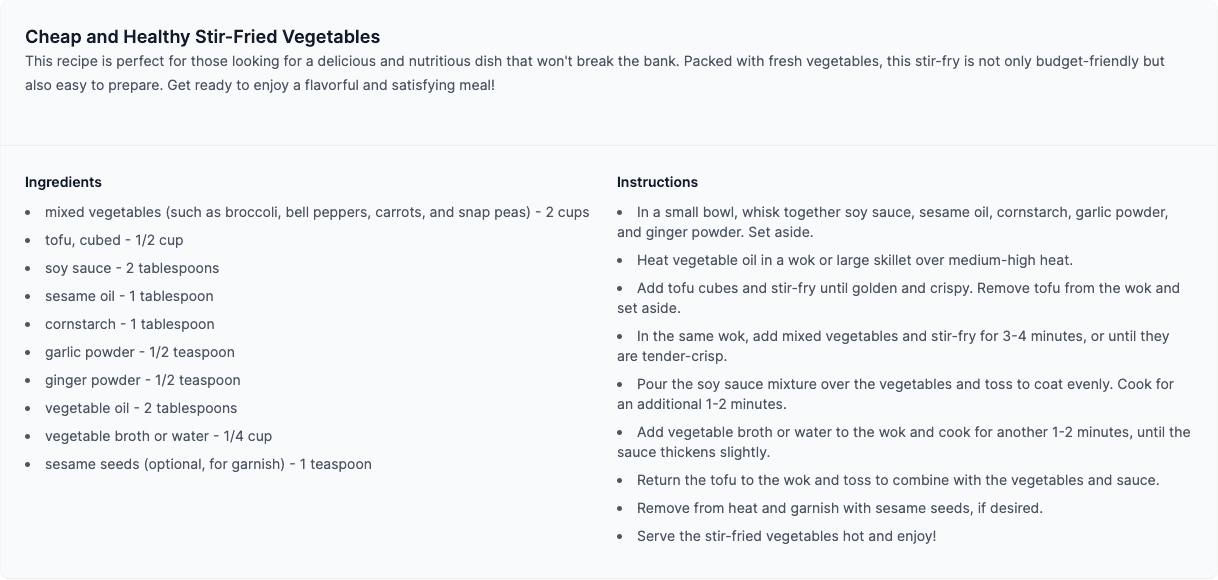Click the return the tofu step
The image size is (1218, 580).
[897, 480]
